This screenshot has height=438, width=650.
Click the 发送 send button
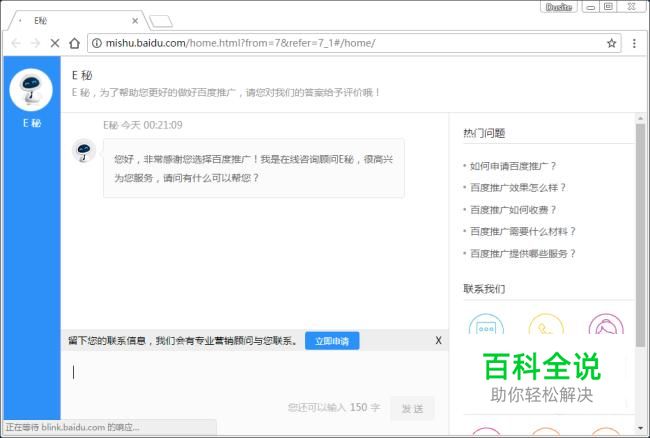pyautogui.click(x=412, y=409)
